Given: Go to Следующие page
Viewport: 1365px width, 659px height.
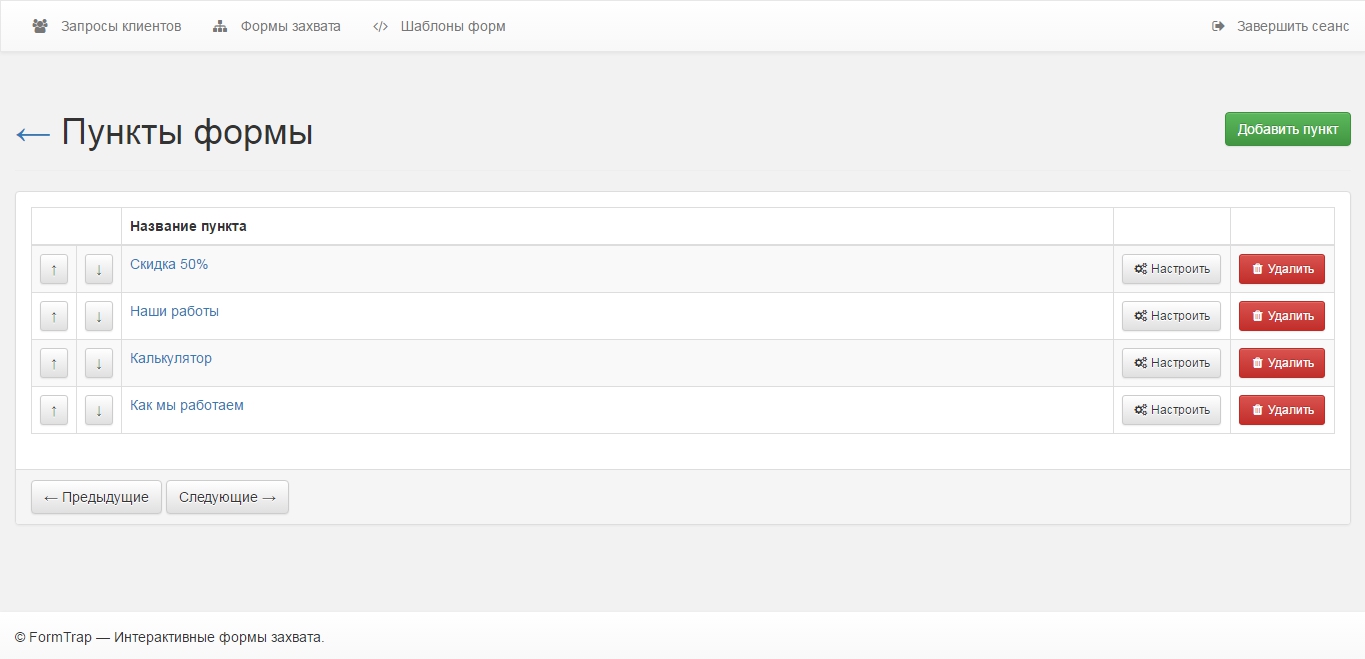Looking at the screenshot, I should [227, 497].
